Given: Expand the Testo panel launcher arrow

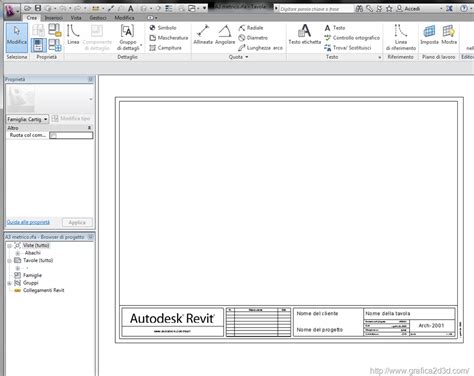Looking at the screenshot, I should click(380, 57).
